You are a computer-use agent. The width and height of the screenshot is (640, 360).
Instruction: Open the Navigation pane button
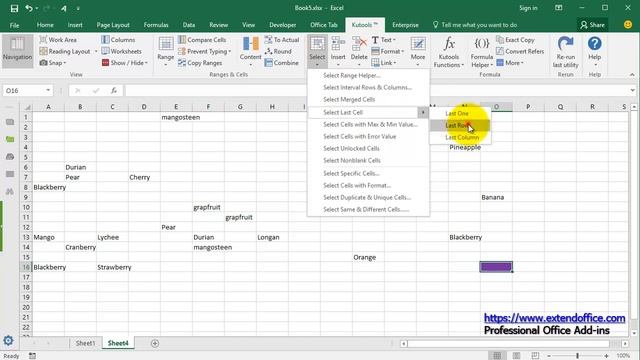point(17,51)
